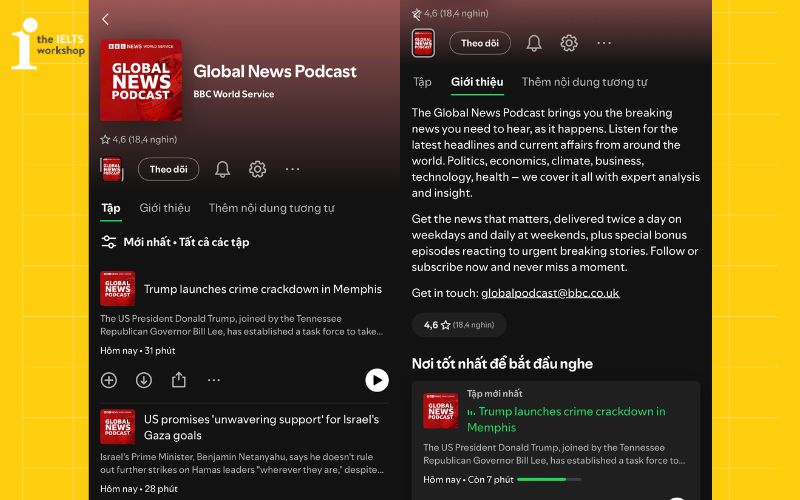Click globalpodcast@bbc.co.uk email link
The height and width of the screenshot is (500, 800).
[550, 293]
